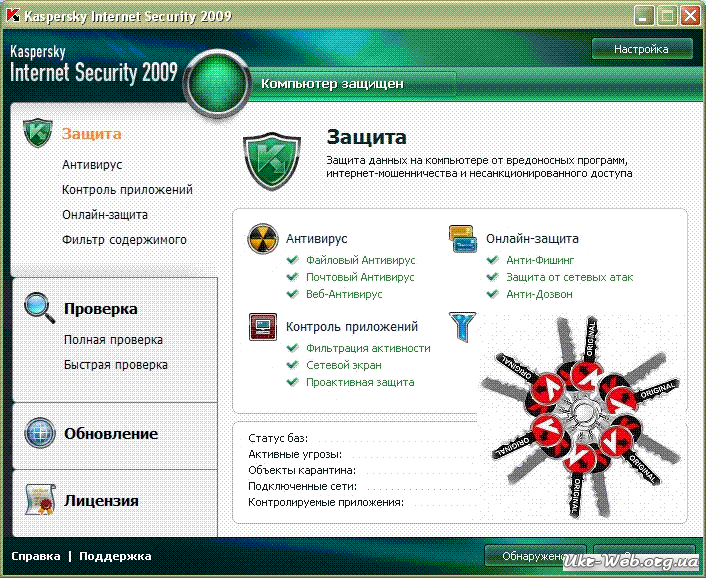
Task: Select Онлайн-защита in left sidebar
Action: 105,215
